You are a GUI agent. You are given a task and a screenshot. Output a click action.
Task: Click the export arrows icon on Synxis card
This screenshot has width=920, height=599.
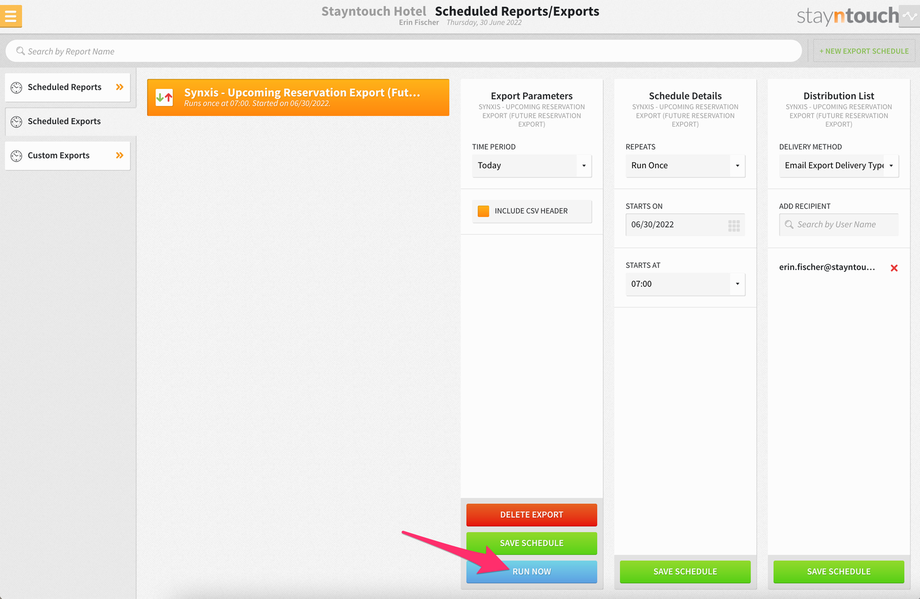[x=164, y=97]
